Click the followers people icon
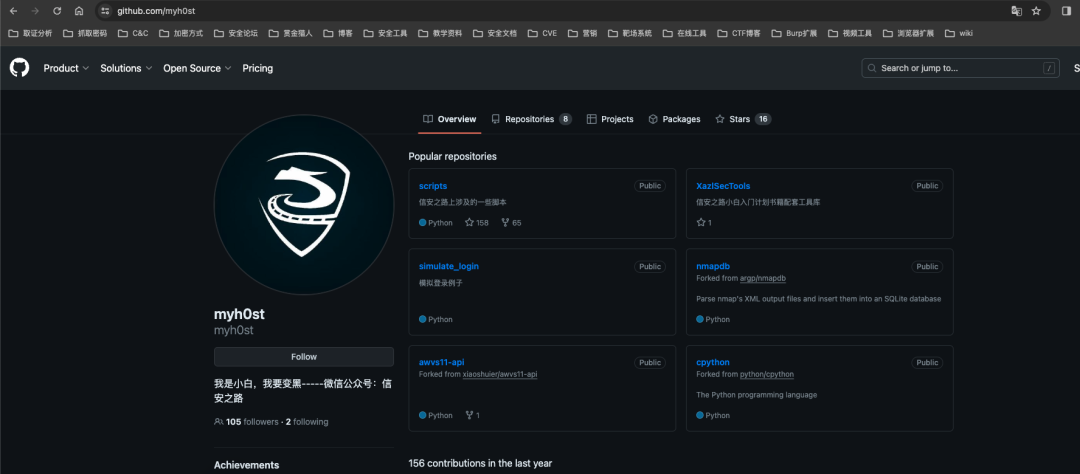The width and height of the screenshot is (1080, 474). click(218, 422)
